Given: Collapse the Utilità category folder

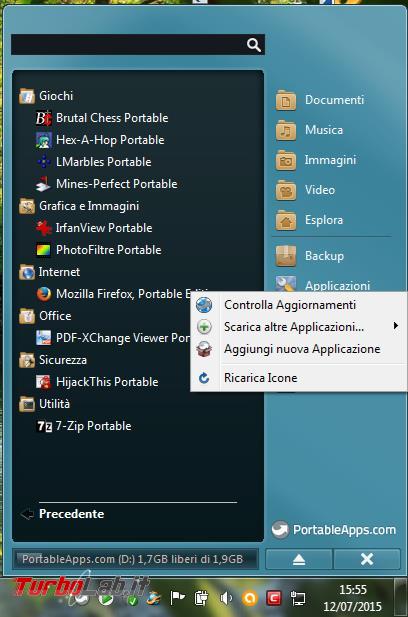Looking at the screenshot, I should 44,404.
